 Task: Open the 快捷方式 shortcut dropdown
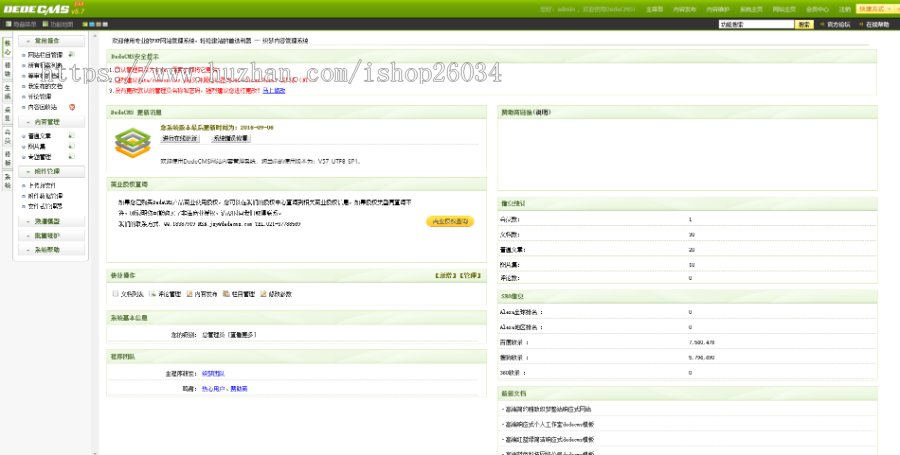(x=876, y=9)
